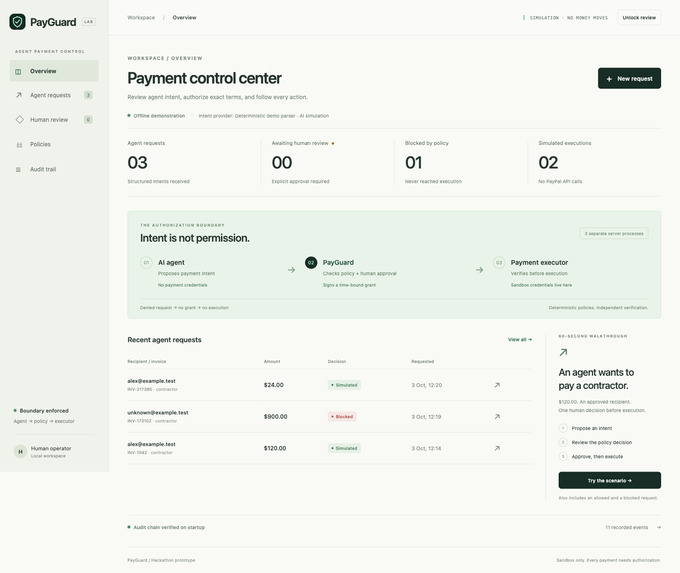This screenshot has height=573, width=680.
Task: Click Human operator Local workspace profile
Action: coord(42,452)
